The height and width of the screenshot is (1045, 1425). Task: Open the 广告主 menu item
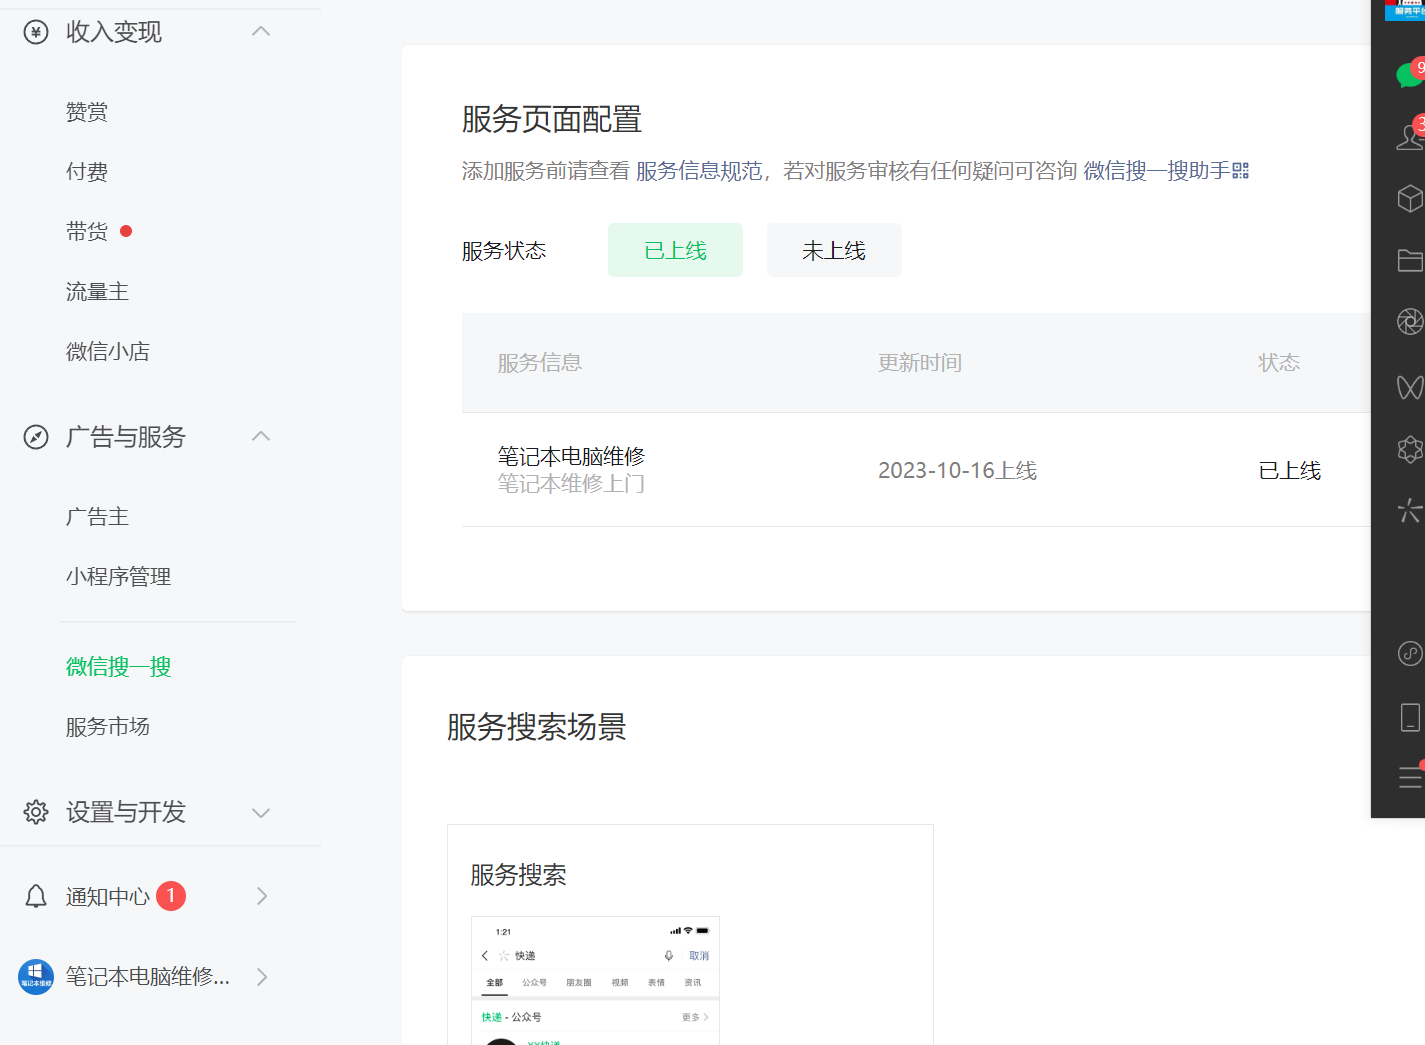[x=97, y=517]
